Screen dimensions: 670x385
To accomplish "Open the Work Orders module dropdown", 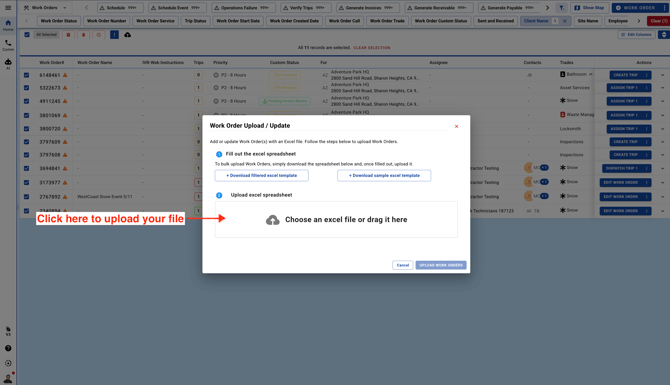I will pyautogui.click(x=46, y=8).
